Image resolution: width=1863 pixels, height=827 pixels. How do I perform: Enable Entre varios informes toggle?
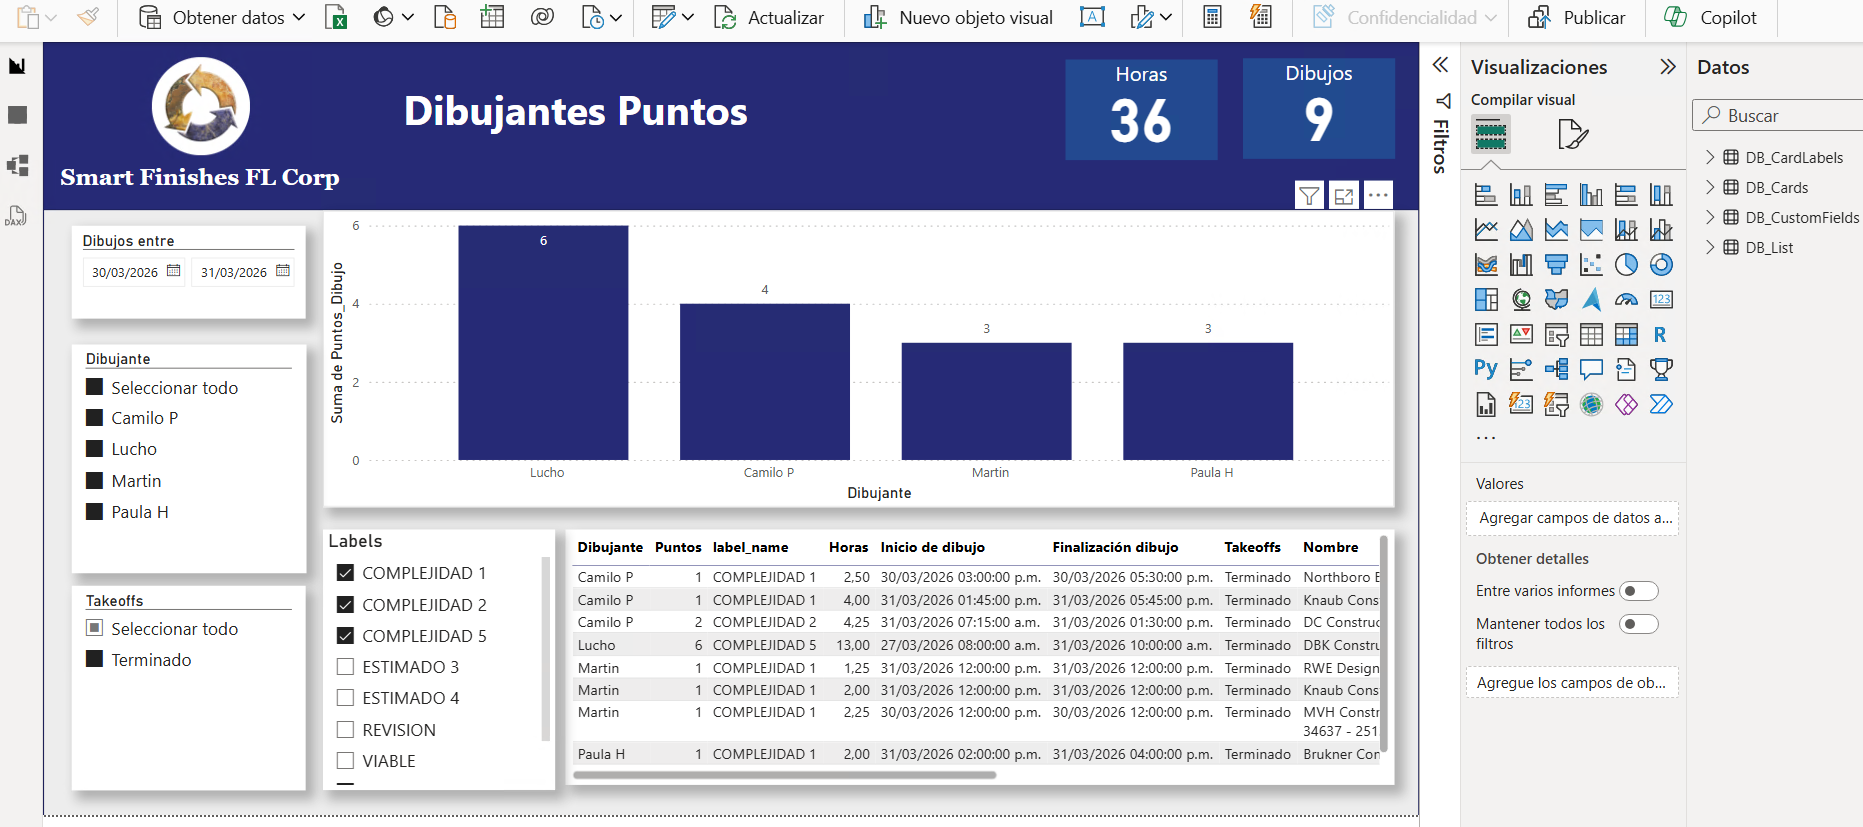pyautogui.click(x=1638, y=591)
